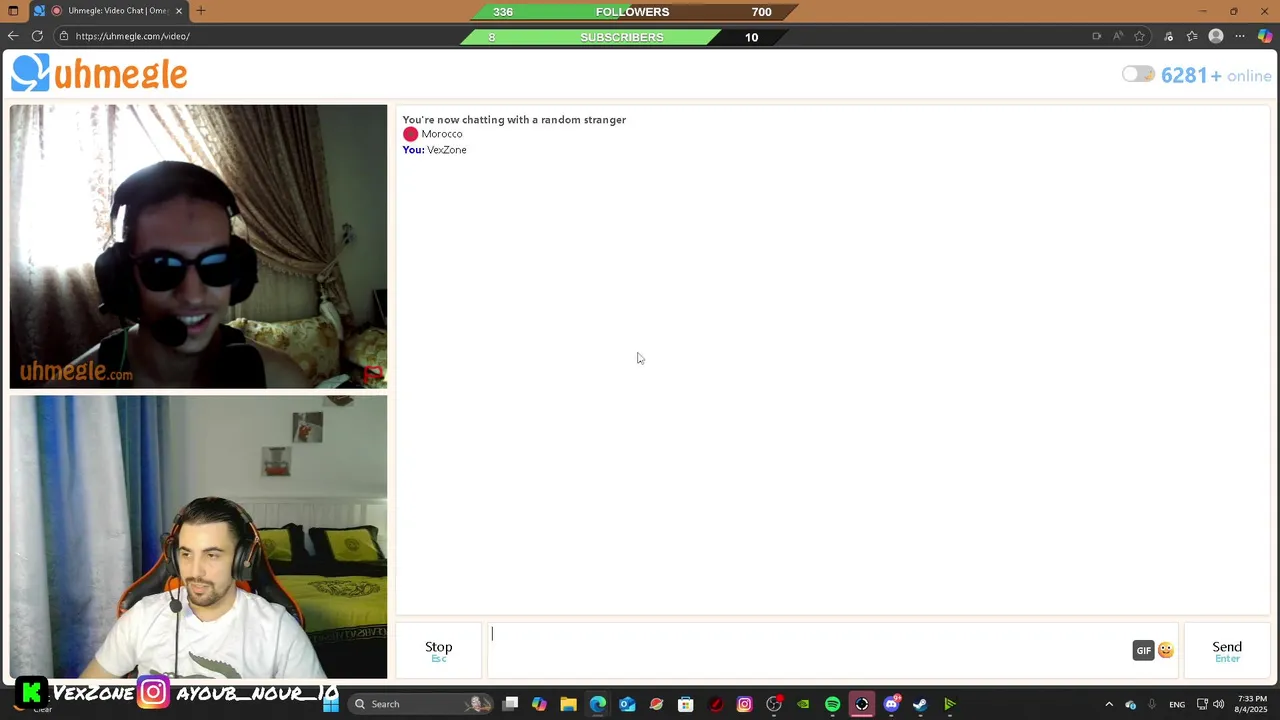Open browser extensions icon
1280x720 pixels.
[1168, 36]
